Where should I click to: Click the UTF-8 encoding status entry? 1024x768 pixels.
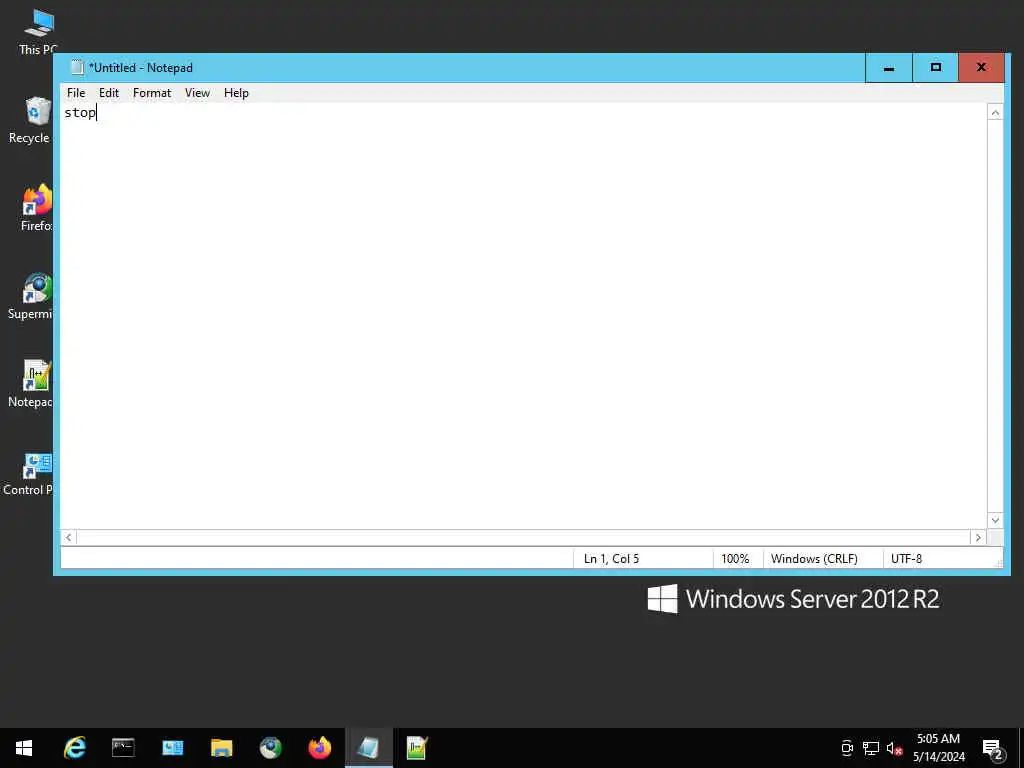(x=906, y=559)
